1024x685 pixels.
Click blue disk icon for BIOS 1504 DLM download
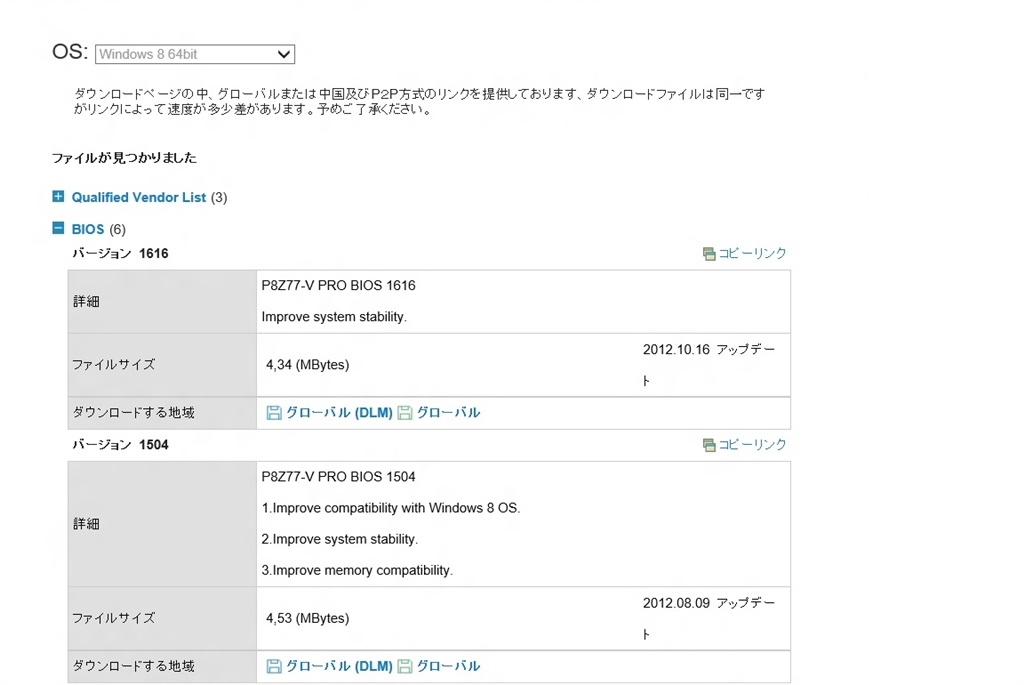274,666
